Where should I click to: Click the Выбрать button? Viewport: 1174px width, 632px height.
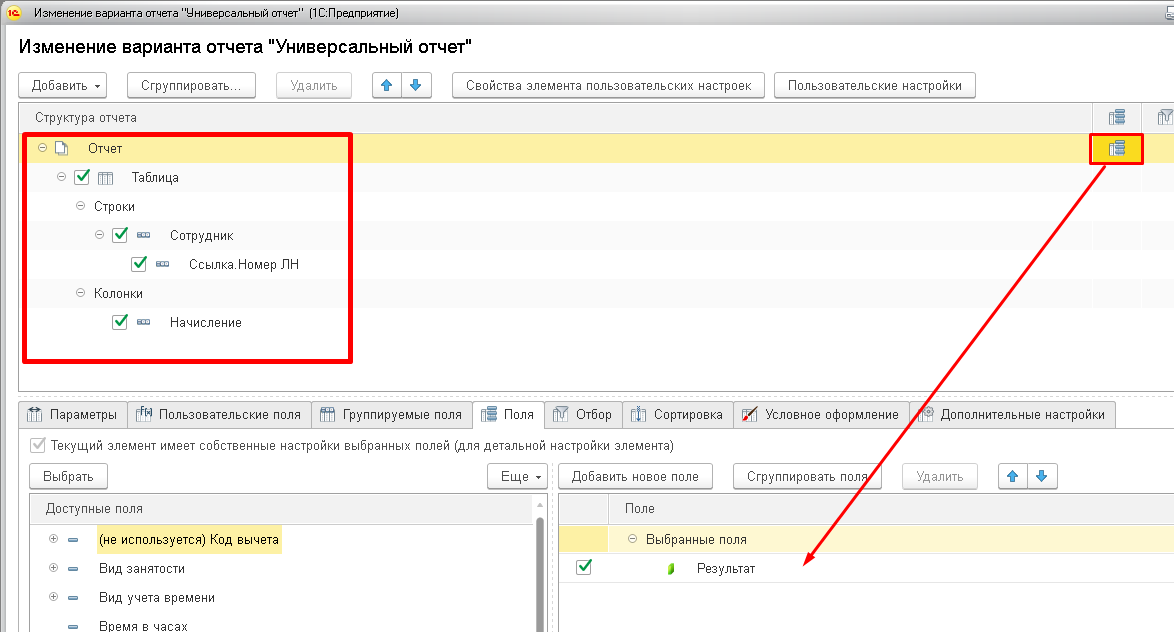click(x=68, y=476)
